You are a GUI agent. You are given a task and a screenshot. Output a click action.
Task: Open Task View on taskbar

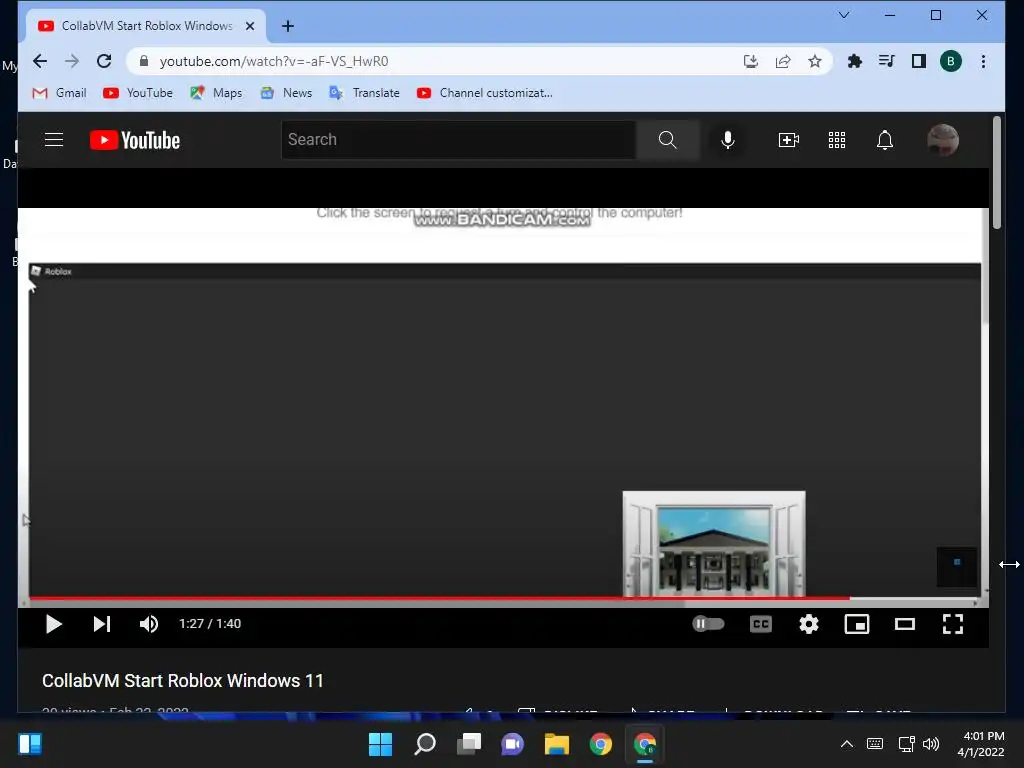click(x=469, y=744)
